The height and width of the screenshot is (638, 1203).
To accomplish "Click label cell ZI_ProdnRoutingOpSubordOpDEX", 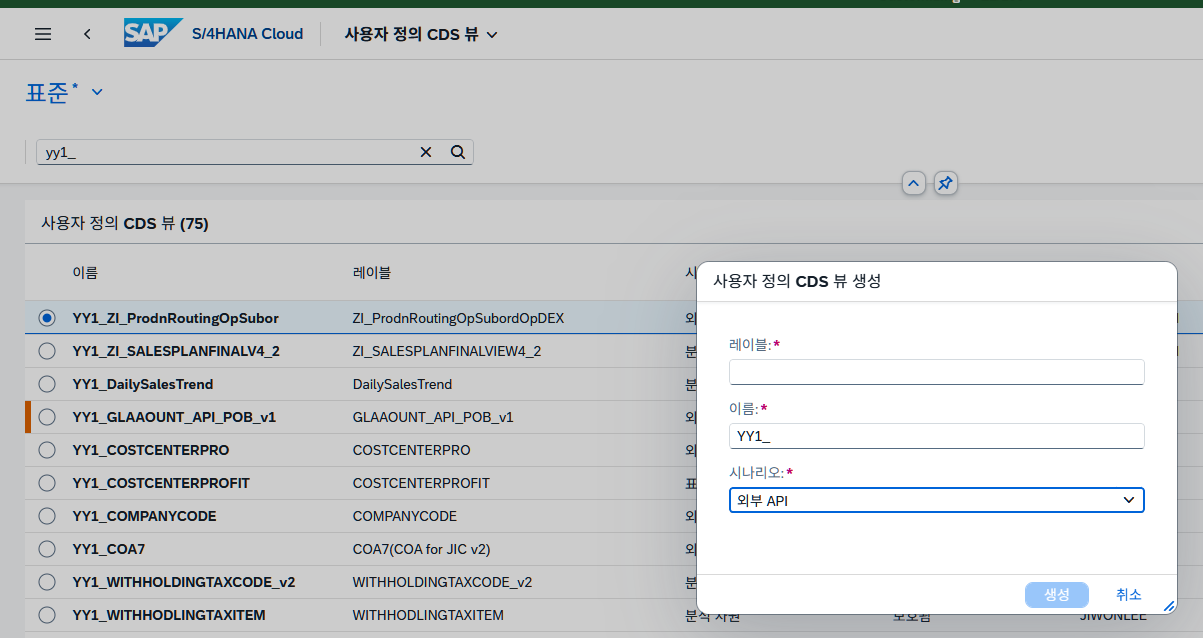I will [459, 318].
